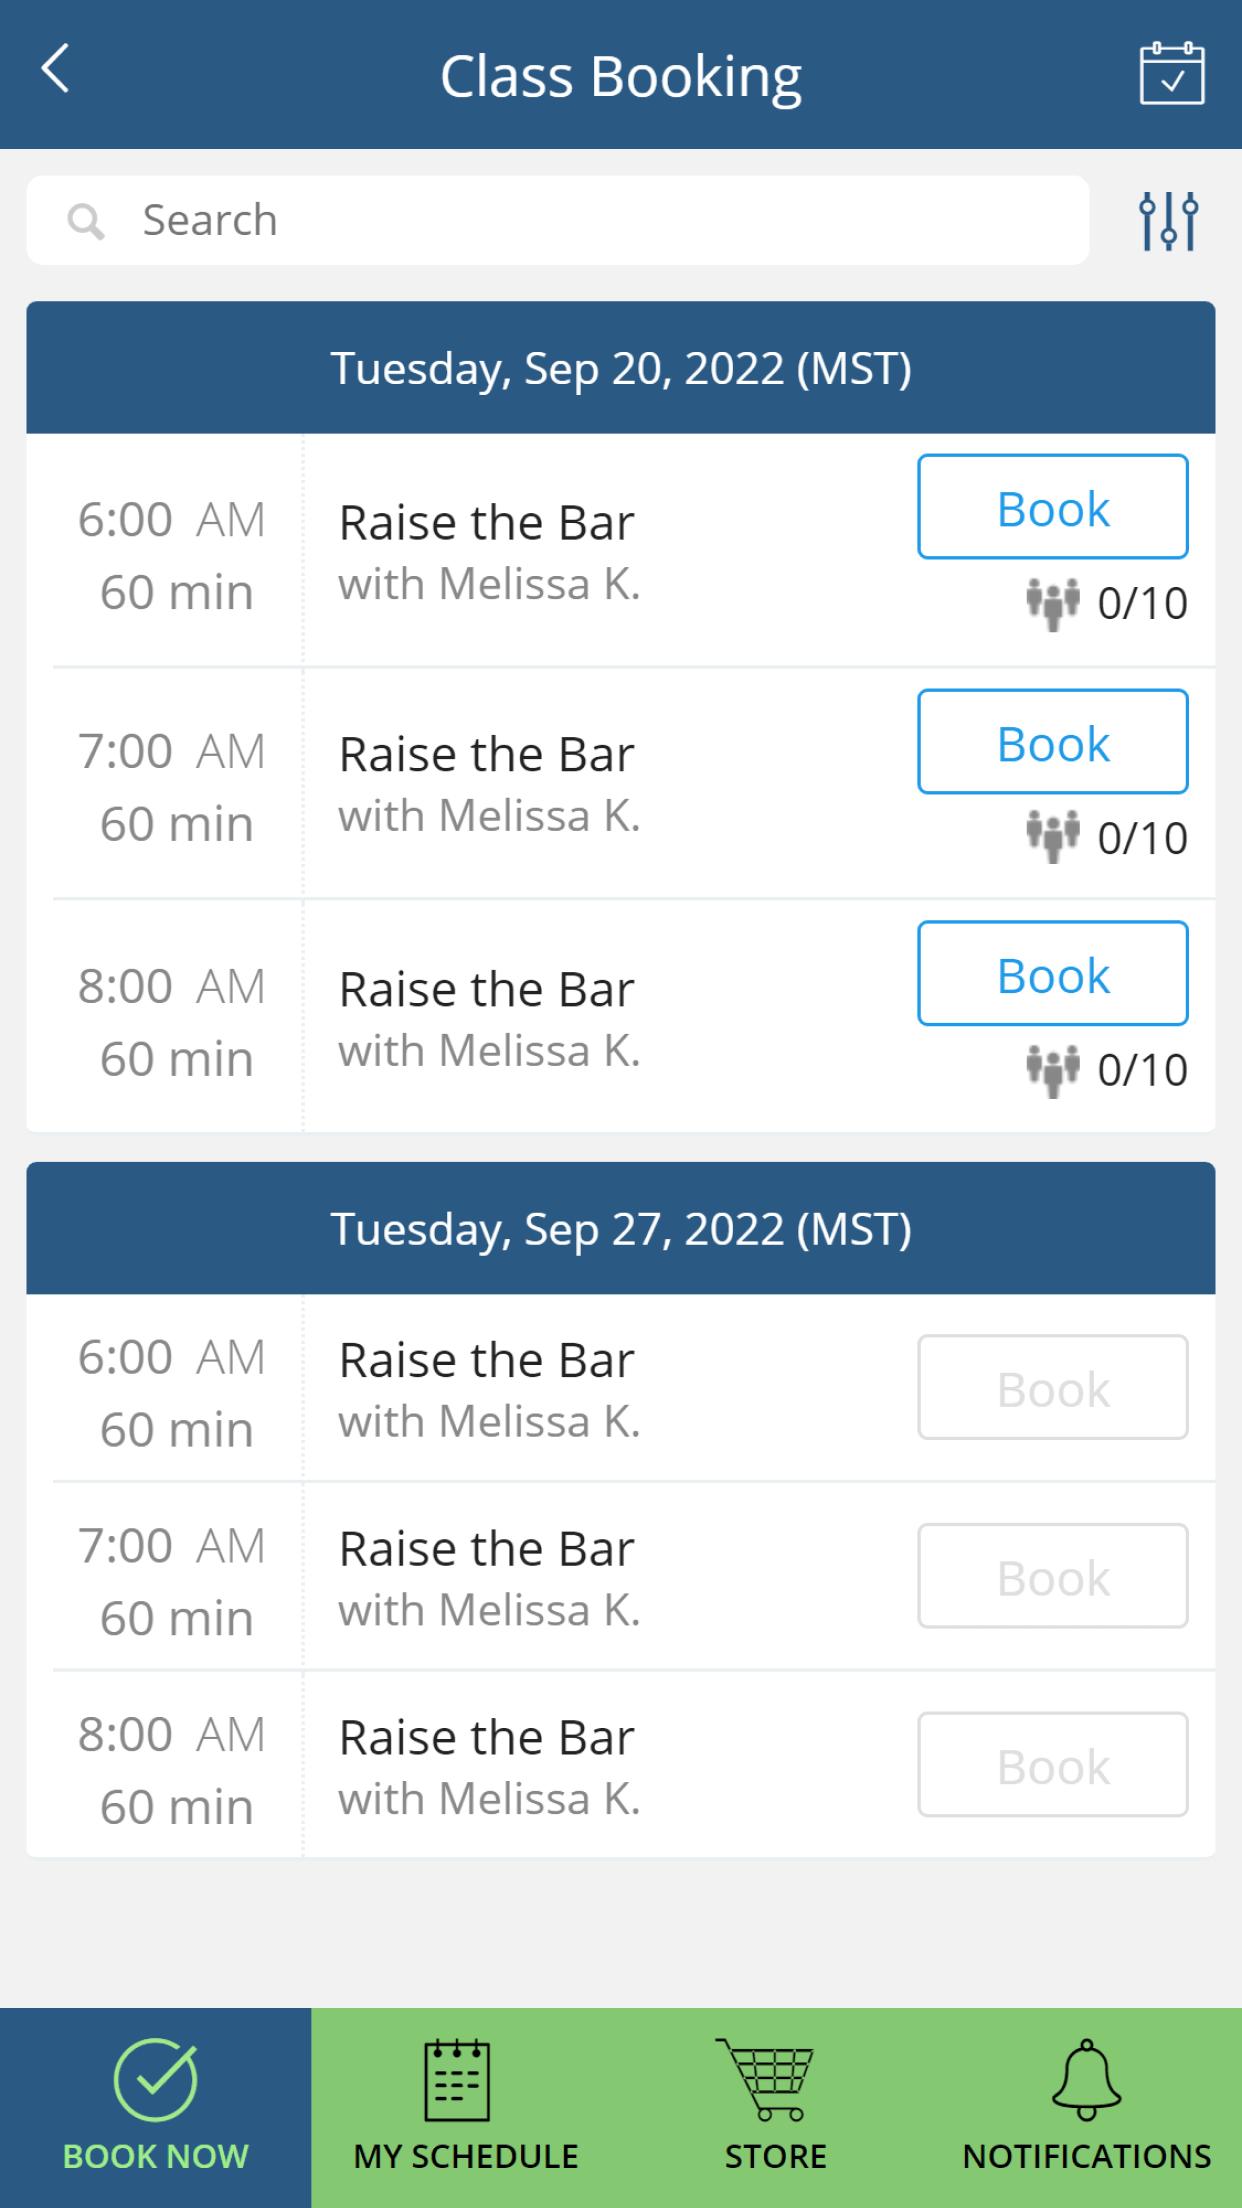Tap the search magnifier icon
Image resolution: width=1242 pixels, height=2208 pixels.
click(86, 221)
